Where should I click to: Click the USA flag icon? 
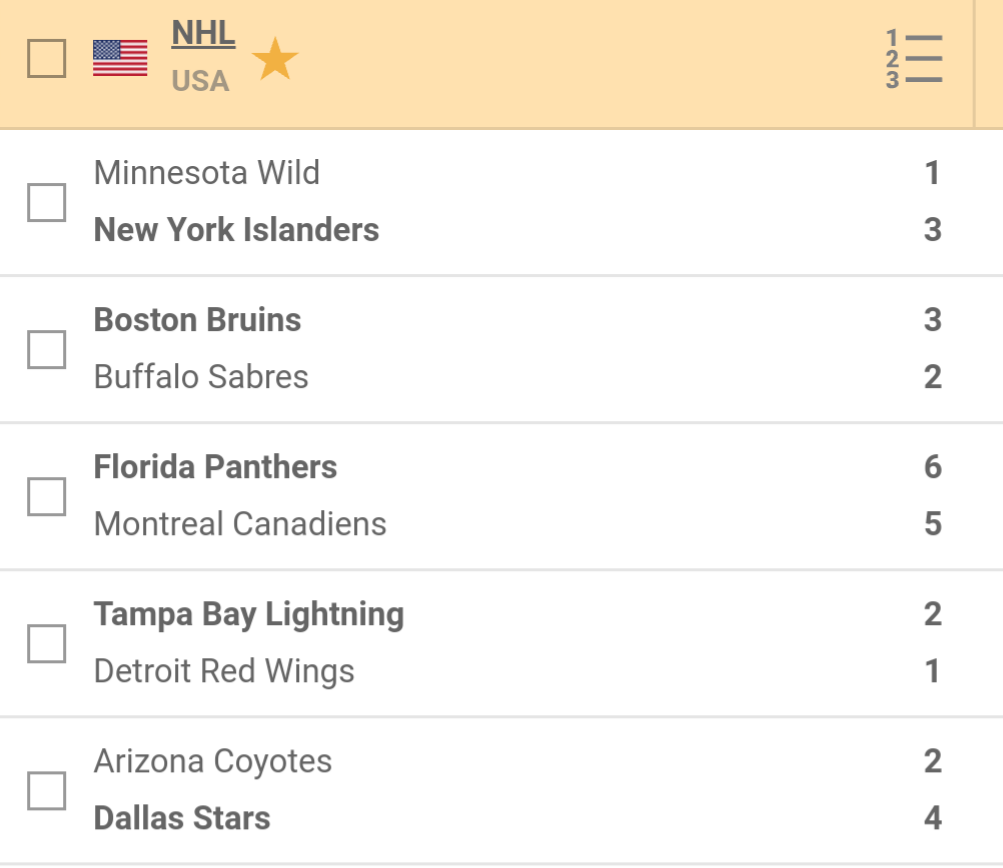tap(120, 58)
